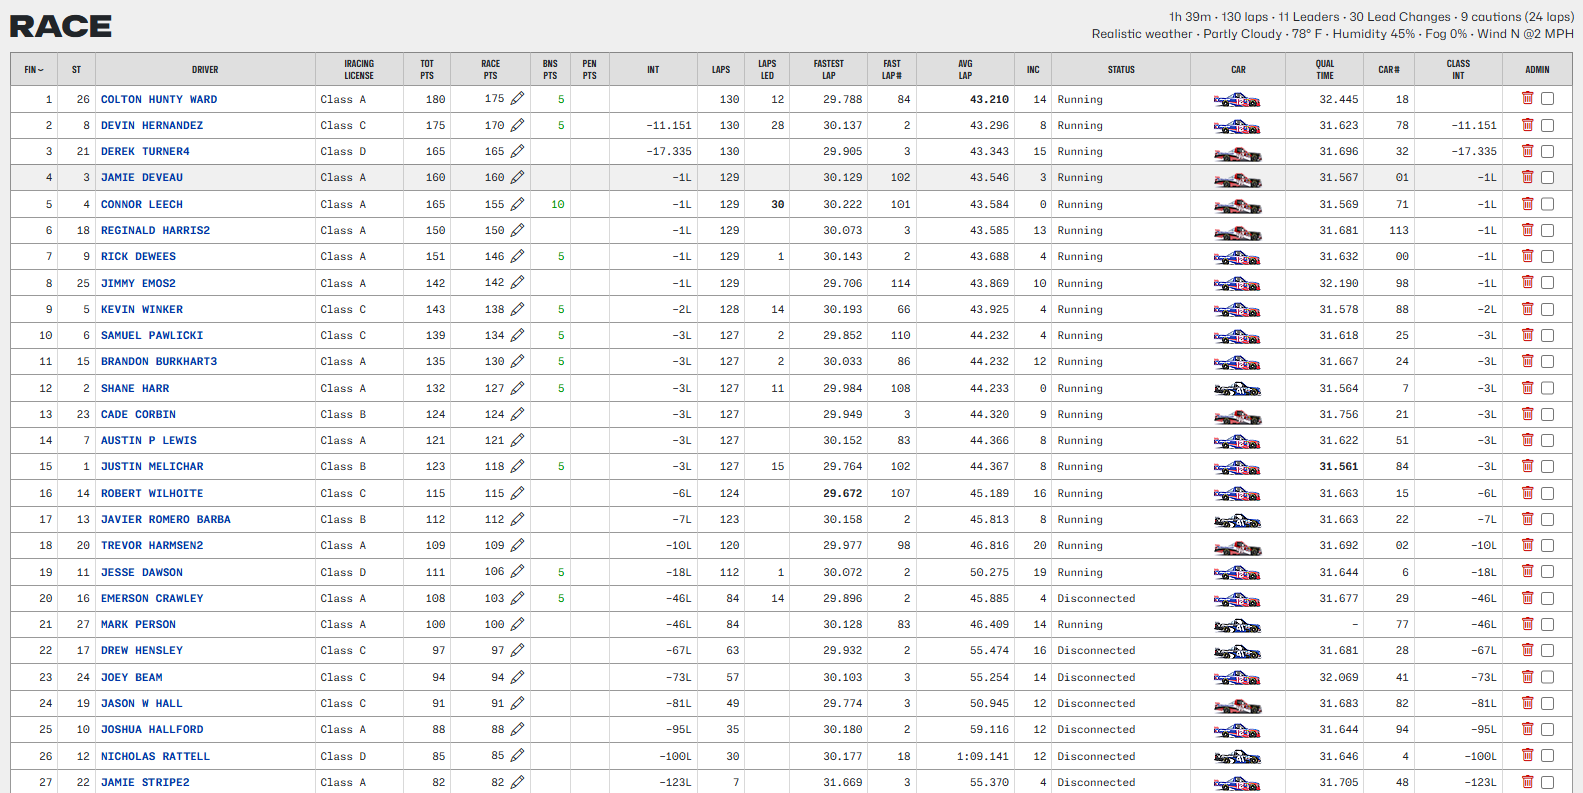Sort results by FIN column
Screen dimensions: 1583x793
pyautogui.click(x=34, y=70)
